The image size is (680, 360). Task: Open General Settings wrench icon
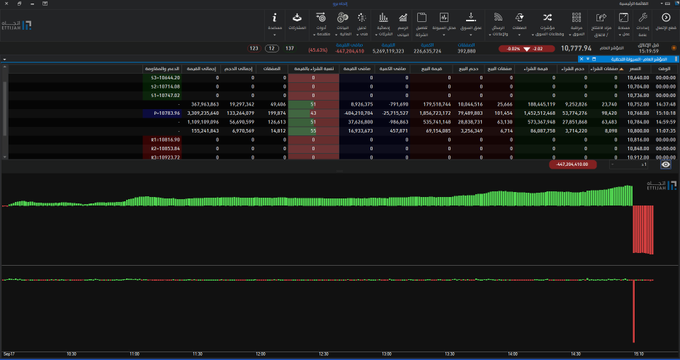pos(643,18)
